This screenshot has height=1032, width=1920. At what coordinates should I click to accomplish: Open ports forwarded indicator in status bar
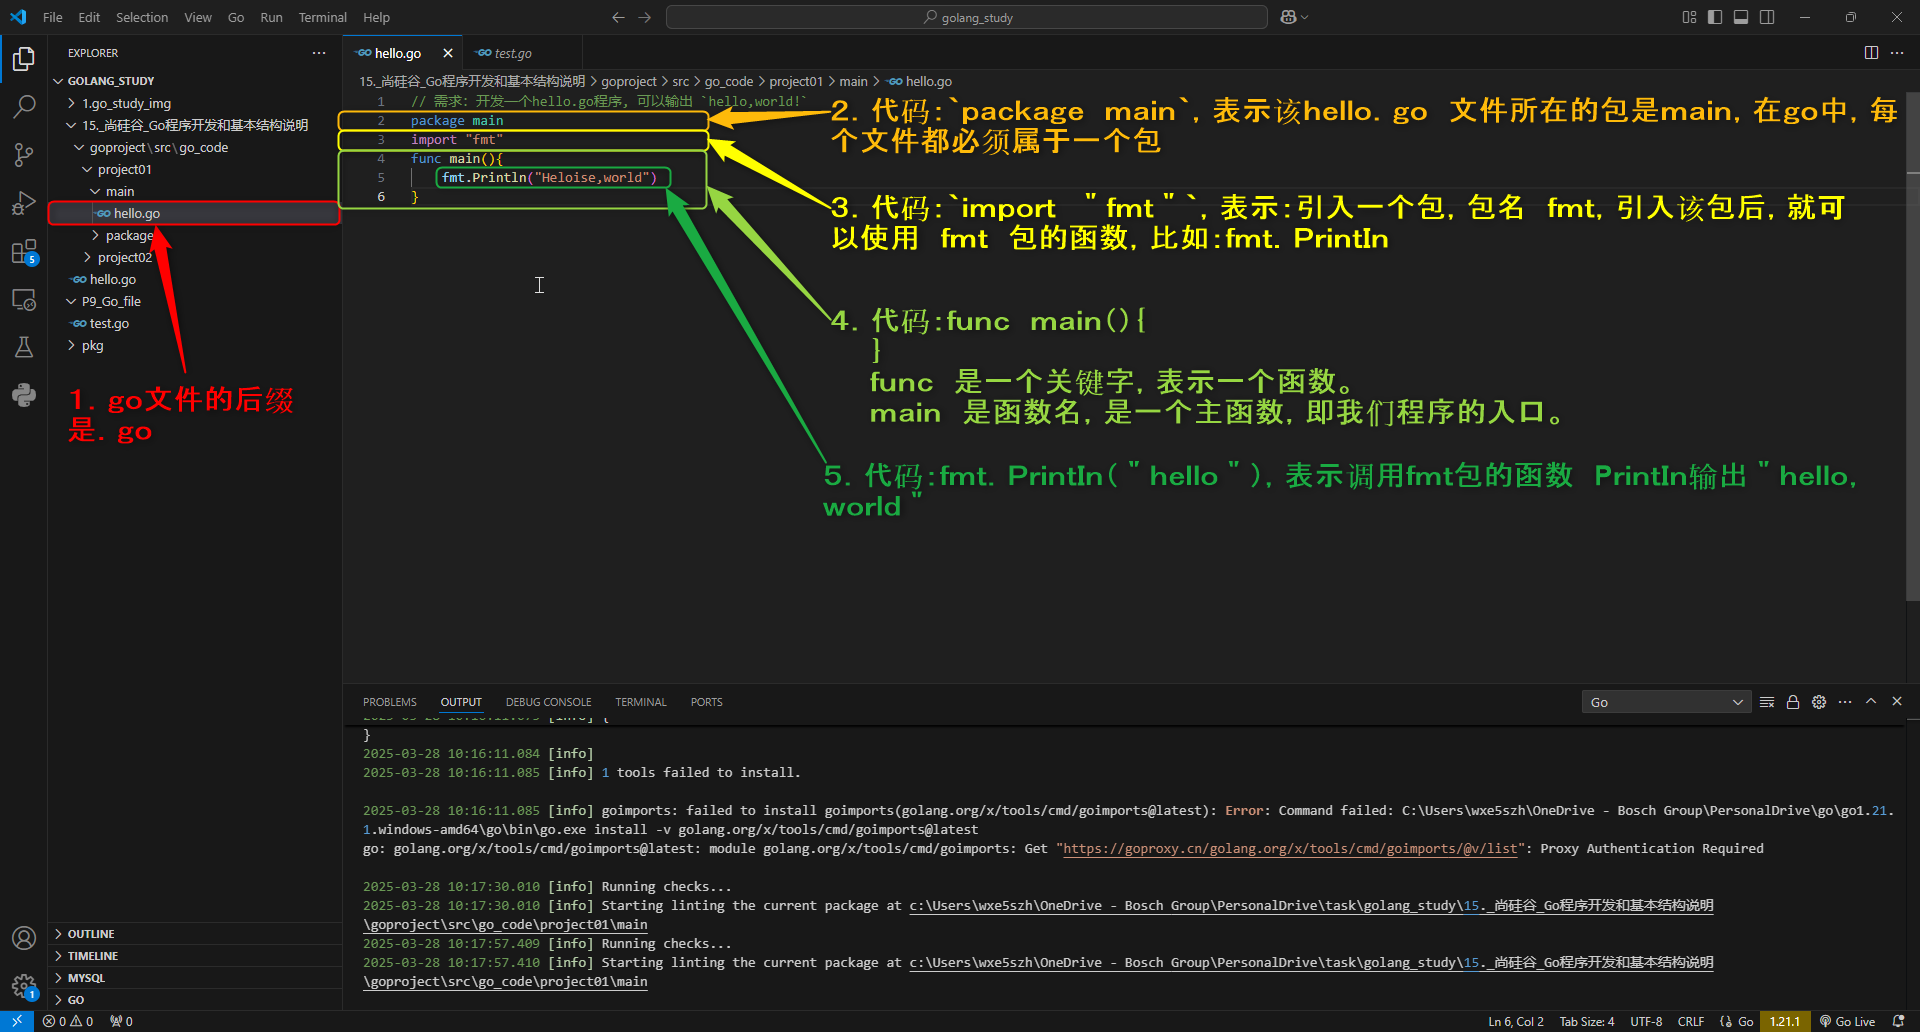click(x=121, y=1021)
